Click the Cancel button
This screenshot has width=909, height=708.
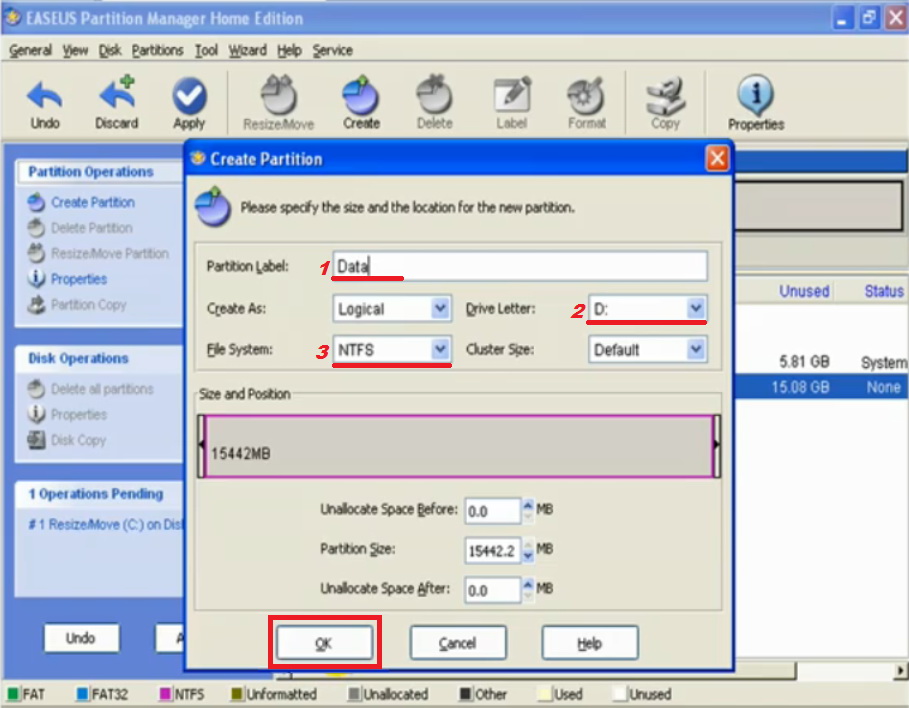pos(458,642)
